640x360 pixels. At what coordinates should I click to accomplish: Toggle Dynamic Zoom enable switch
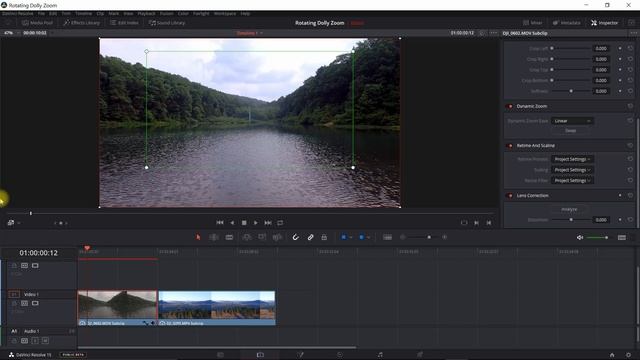click(x=510, y=106)
